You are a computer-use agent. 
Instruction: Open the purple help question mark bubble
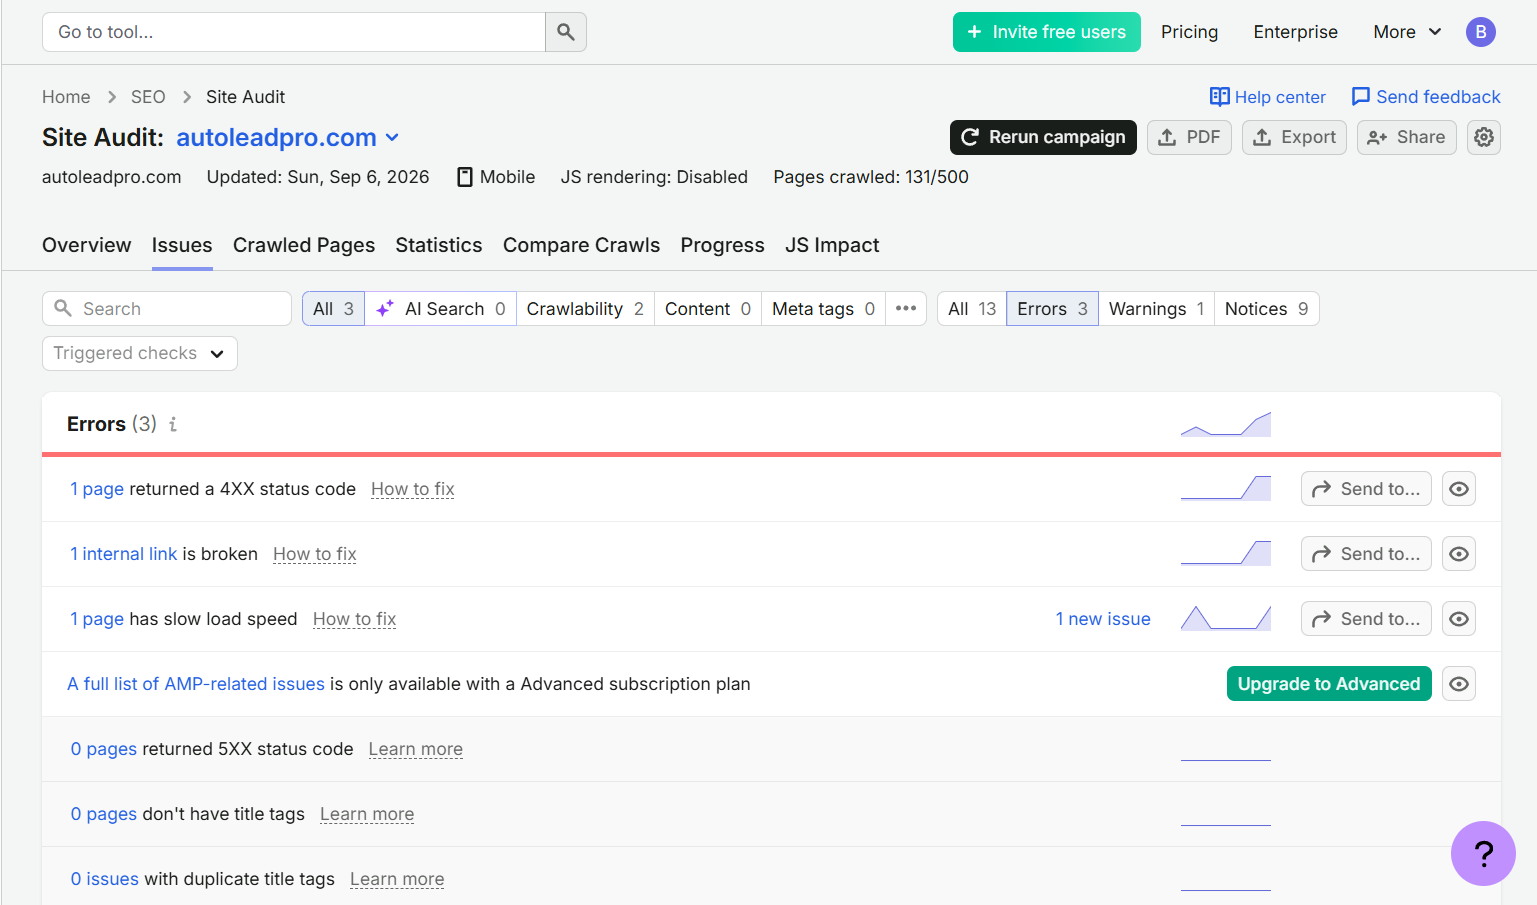[1483, 853]
